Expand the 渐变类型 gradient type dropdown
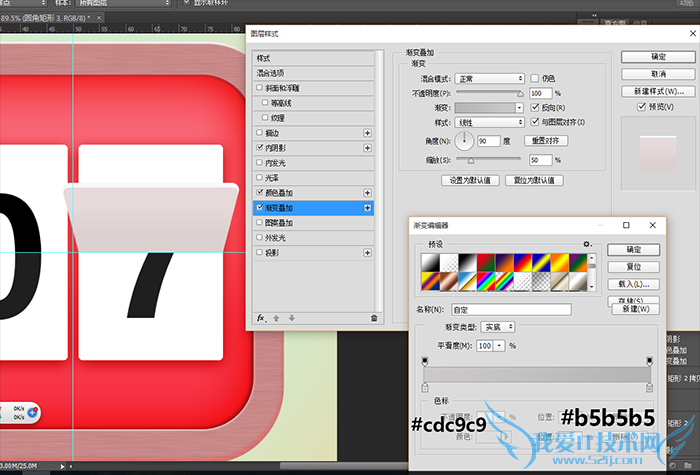700x475 pixels. click(x=497, y=327)
